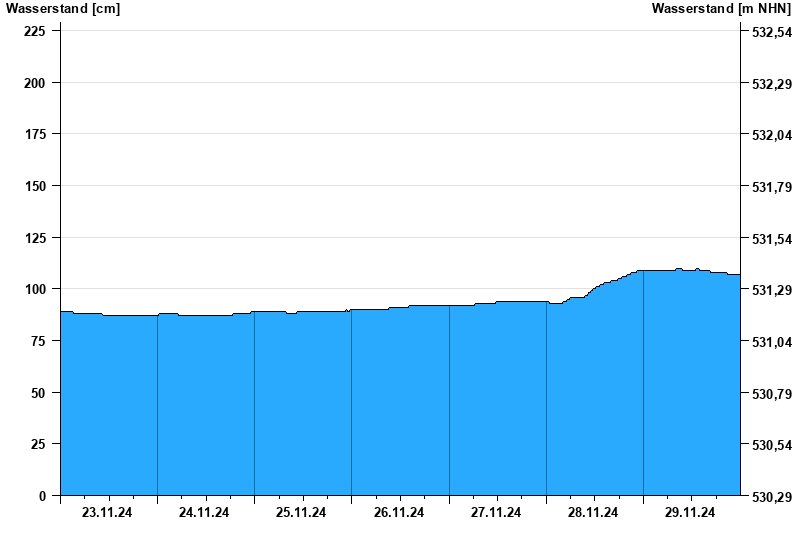Select the date label 25.11.24
The height and width of the screenshot is (550, 800).
pyautogui.click(x=301, y=512)
